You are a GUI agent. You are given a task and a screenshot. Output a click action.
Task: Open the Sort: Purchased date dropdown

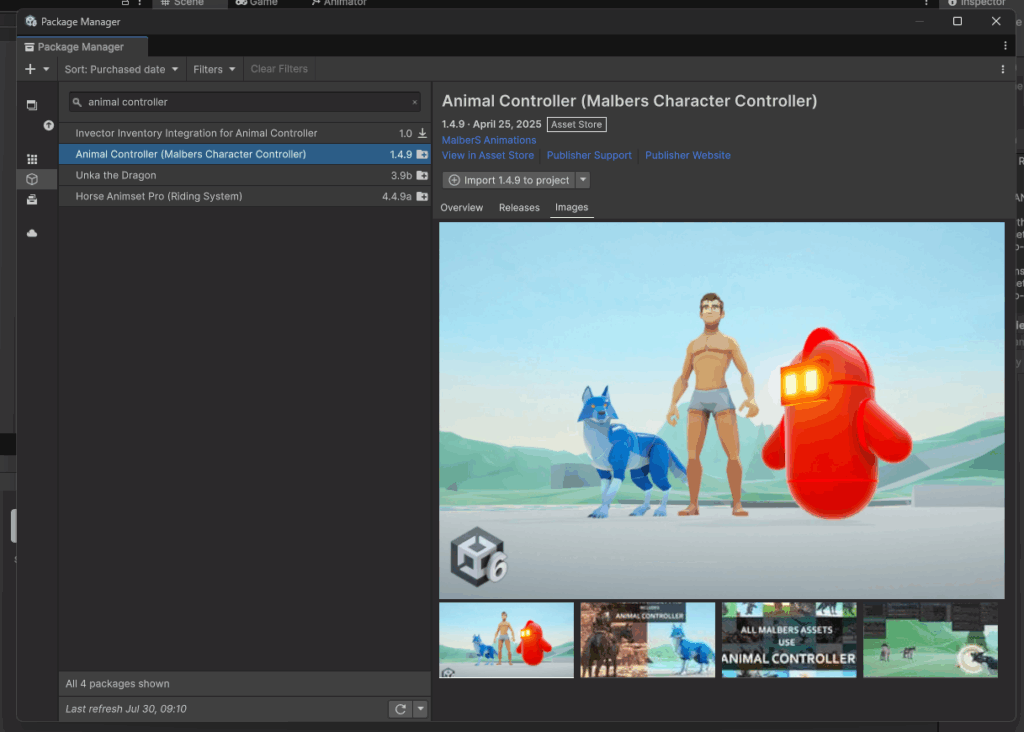pyautogui.click(x=121, y=69)
